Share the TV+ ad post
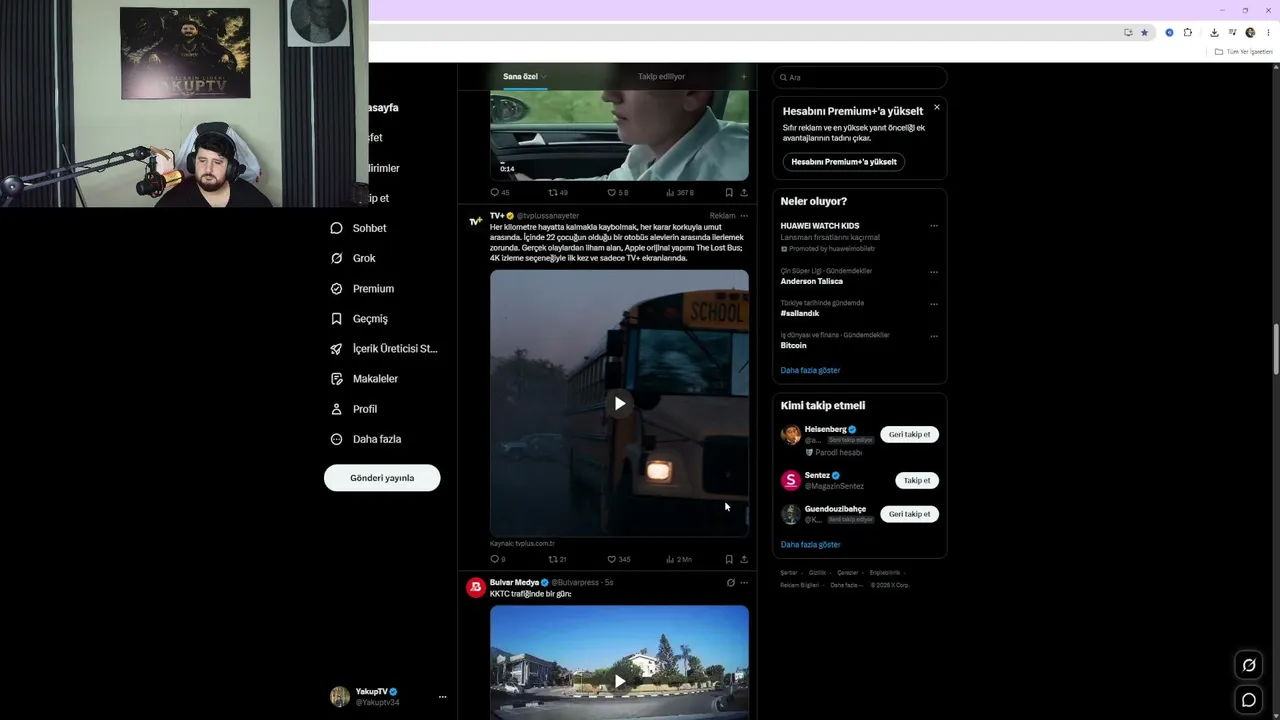 click(x=744, y=559)
